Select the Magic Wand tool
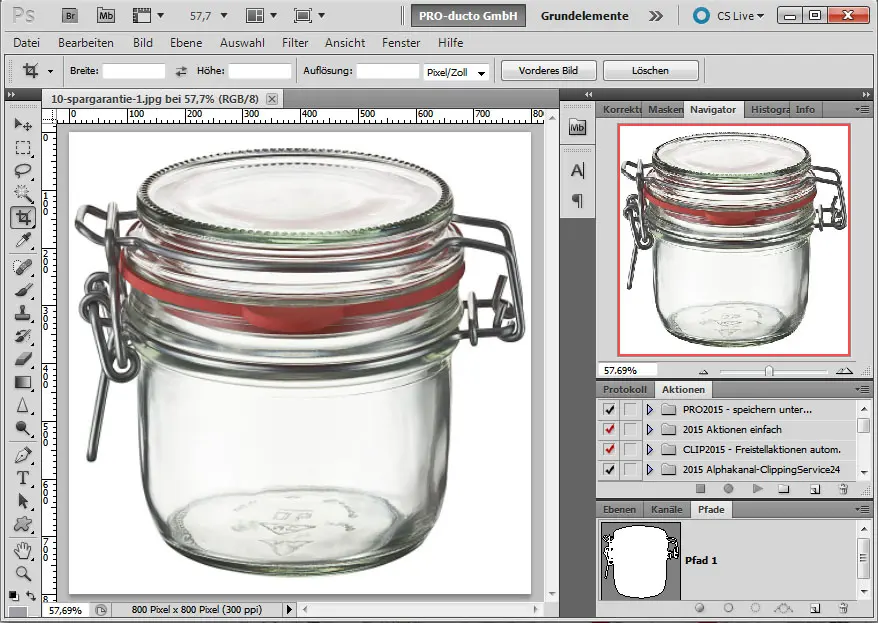 (23, 194)
